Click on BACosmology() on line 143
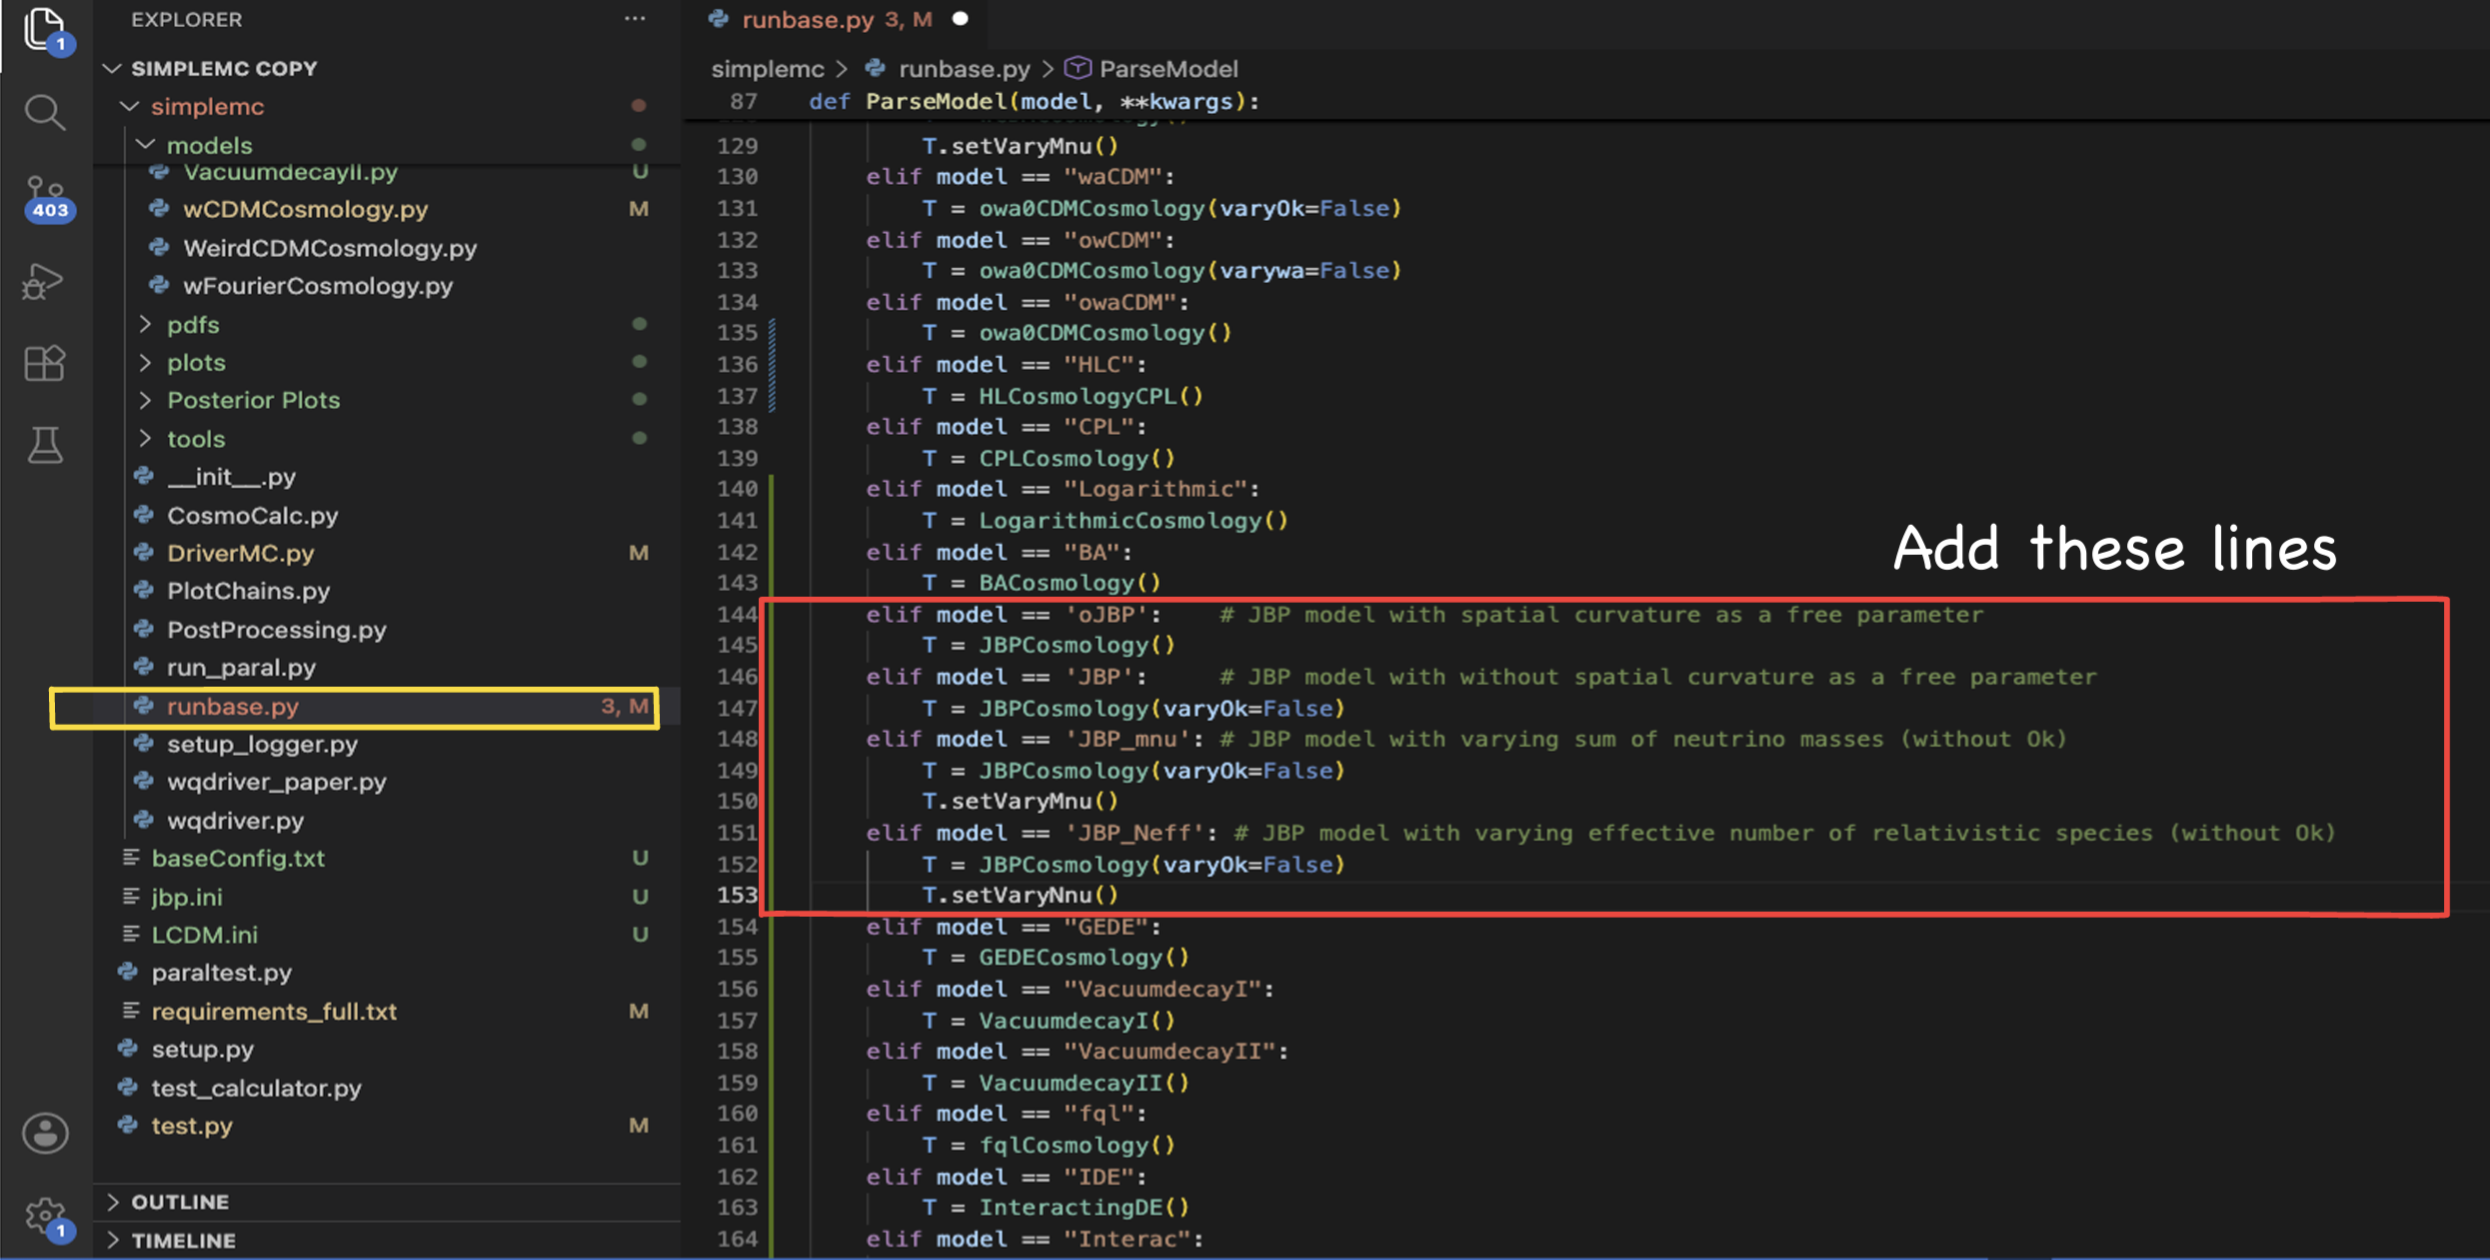The width and height of the screenshot is (2490, 1260). click(x=1070, y=583)
